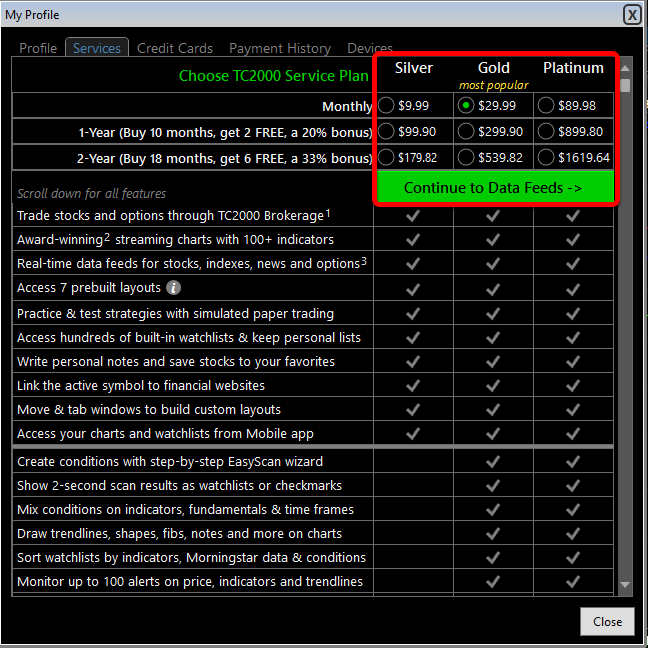648x648 pixels.
Task: Click 'Access 7 prebuilt layouts' text
Action: [89, 288]
